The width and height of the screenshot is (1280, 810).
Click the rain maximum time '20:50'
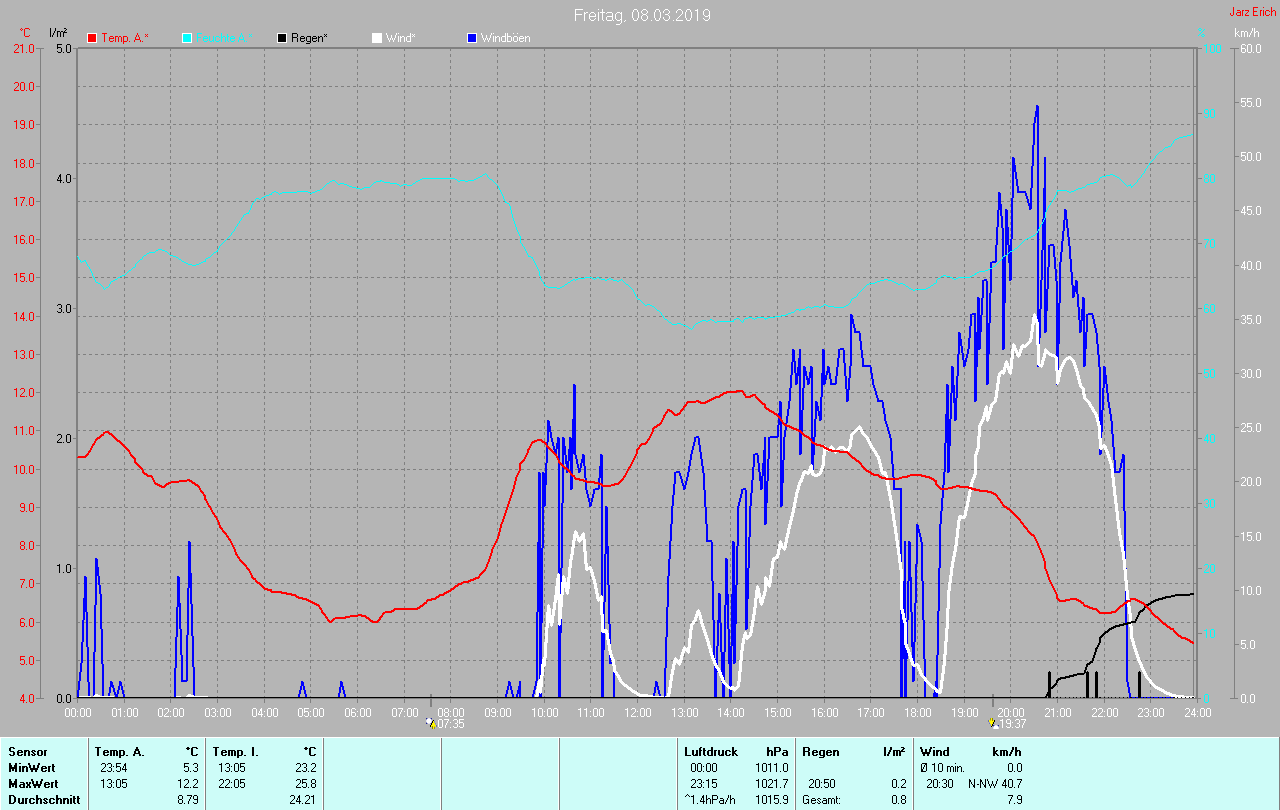point(822,784)
